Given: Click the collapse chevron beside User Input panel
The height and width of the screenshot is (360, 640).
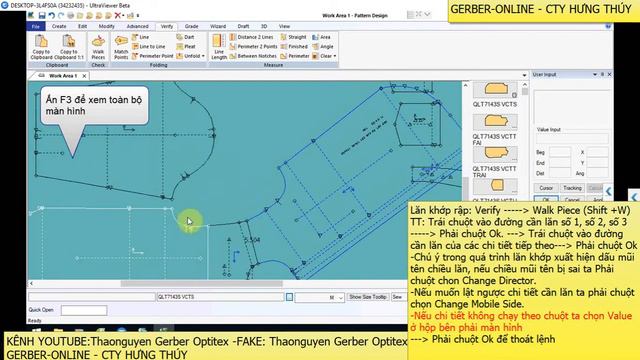Looking at the screenshot, I should [609, 191].
